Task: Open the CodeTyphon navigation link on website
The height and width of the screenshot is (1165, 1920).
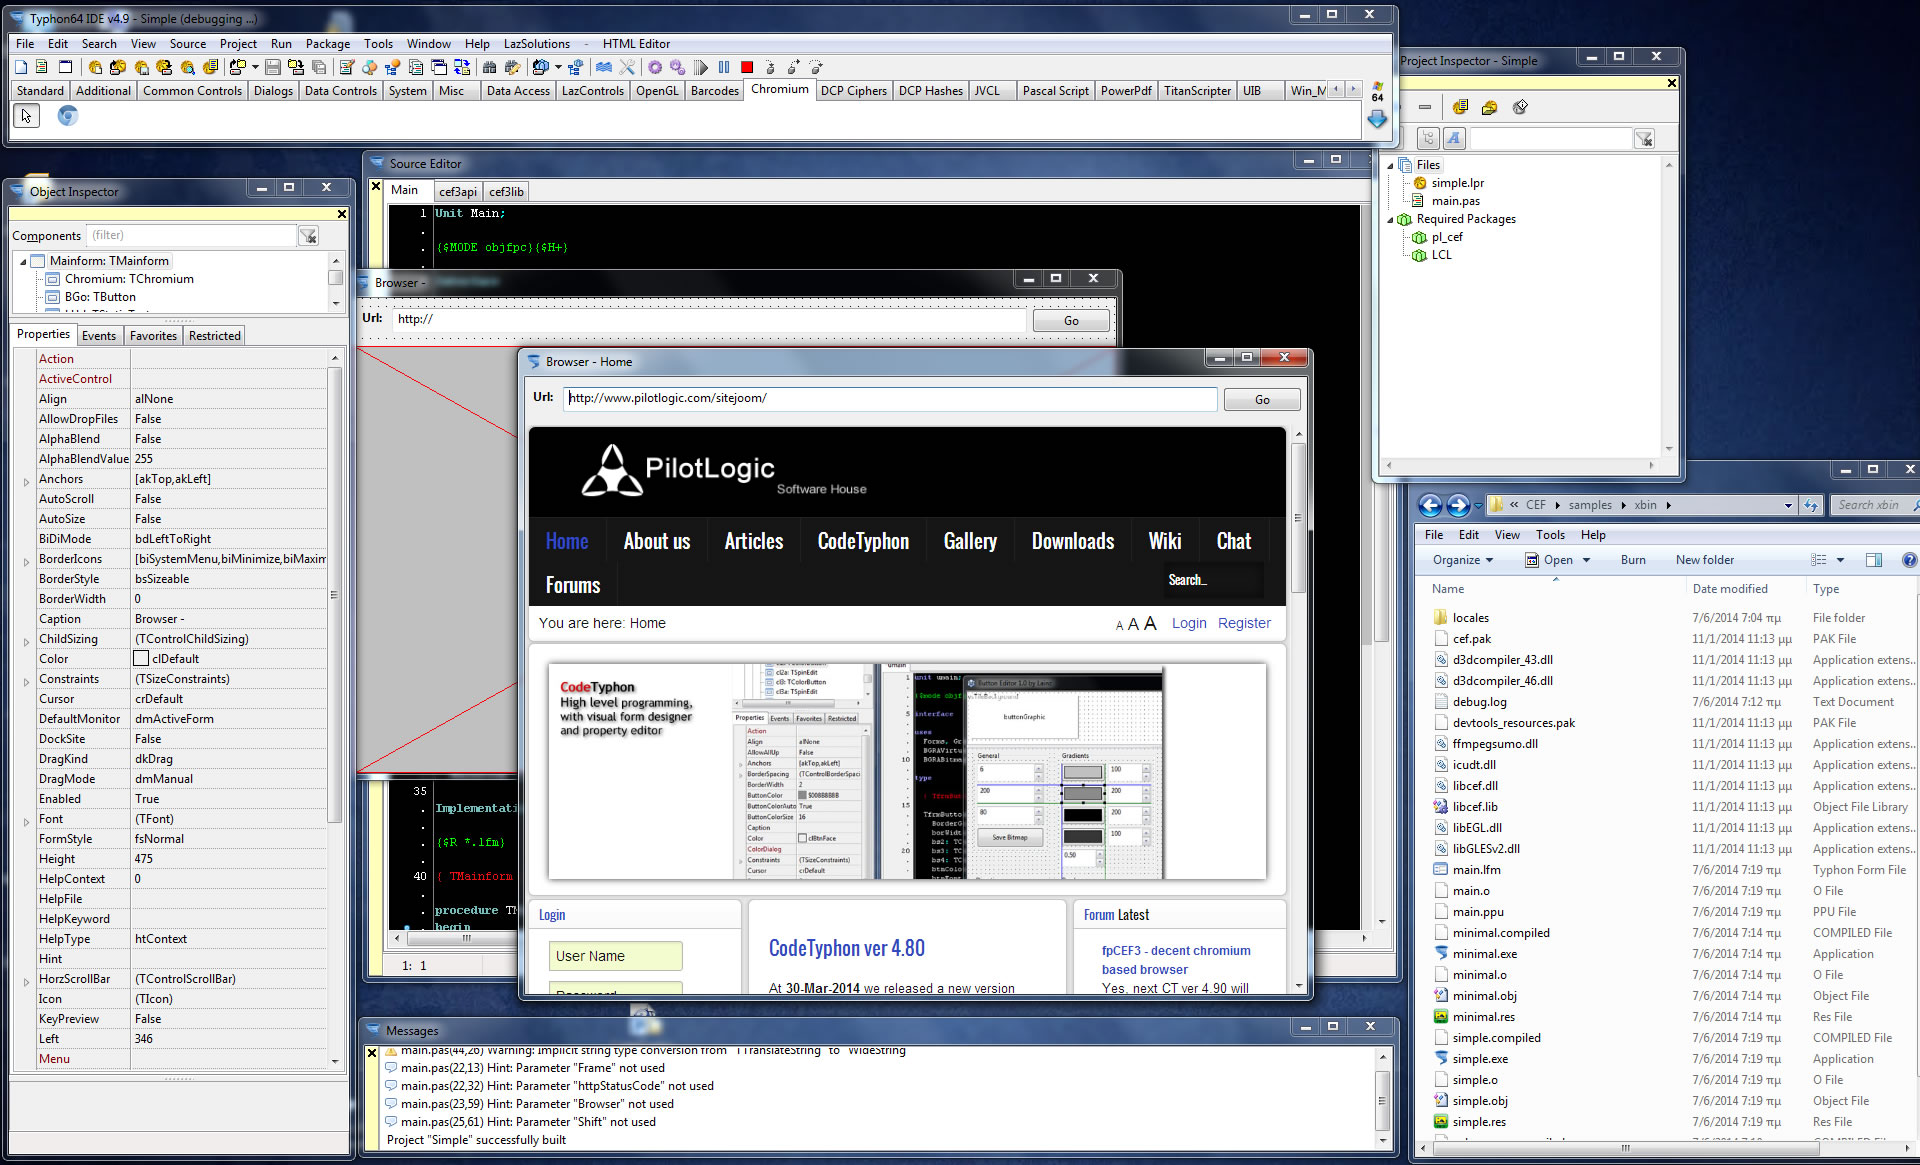Action: pos(863,541)
